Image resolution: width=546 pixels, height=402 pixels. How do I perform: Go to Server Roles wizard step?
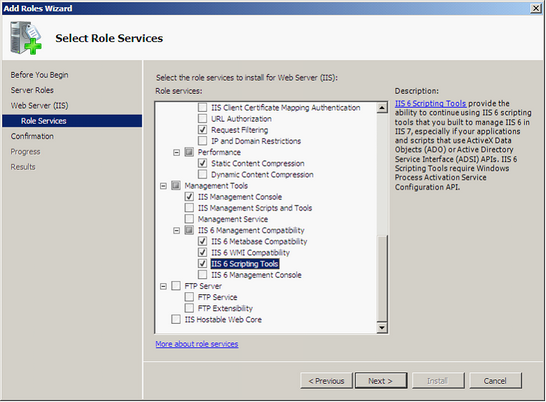click(x=32, y=90)
